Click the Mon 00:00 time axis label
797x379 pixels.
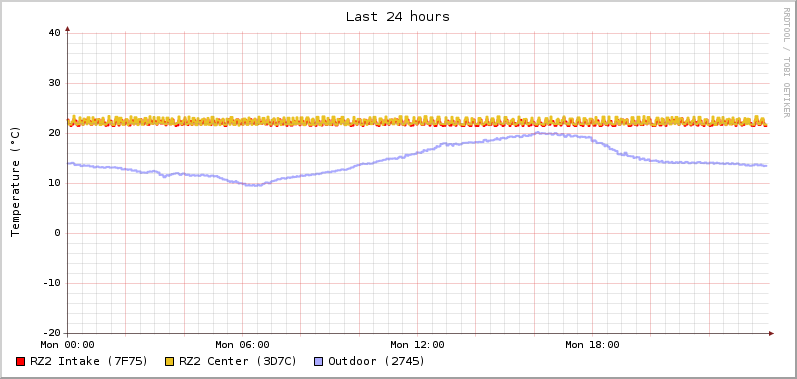click(x=68, y=345)
